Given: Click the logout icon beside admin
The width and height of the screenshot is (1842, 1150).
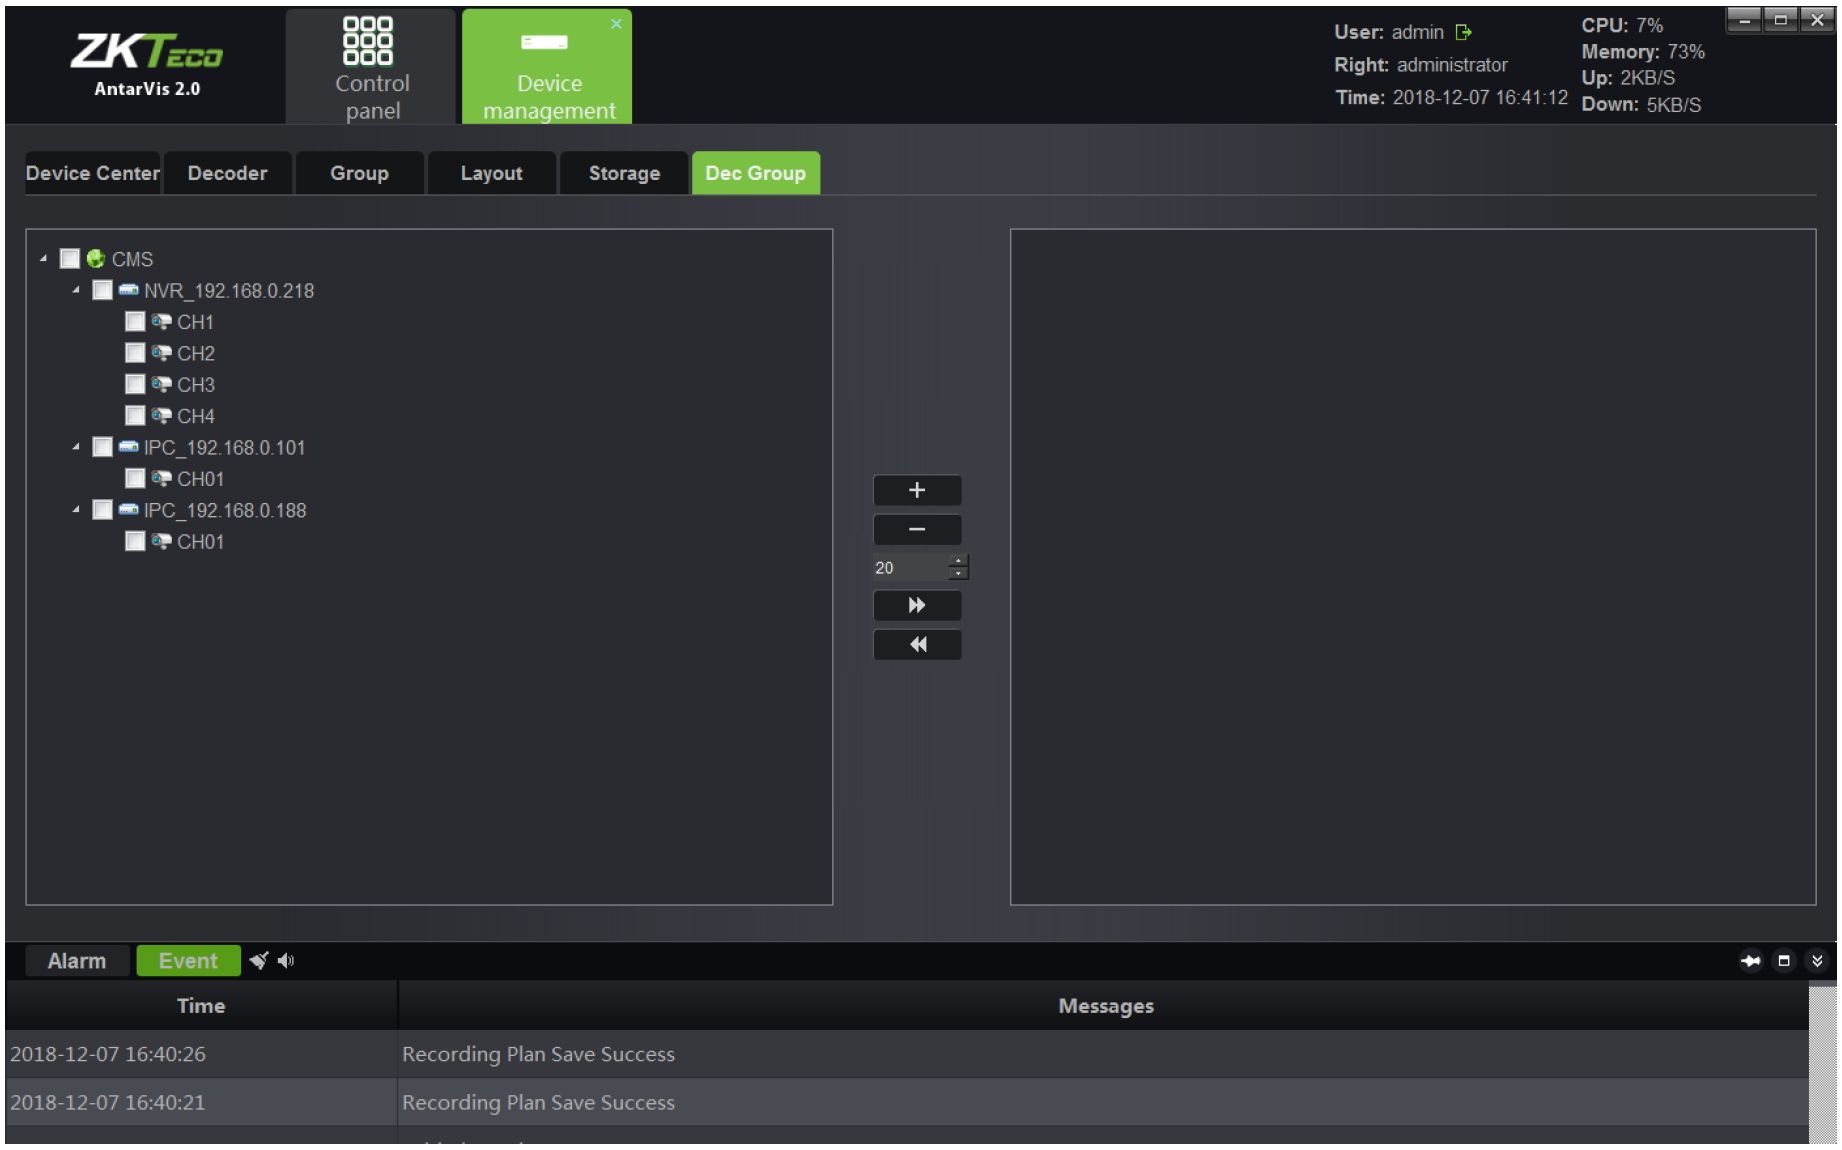Looking at the screenshot, I should pyautogui.click(x=1464, y=33).
